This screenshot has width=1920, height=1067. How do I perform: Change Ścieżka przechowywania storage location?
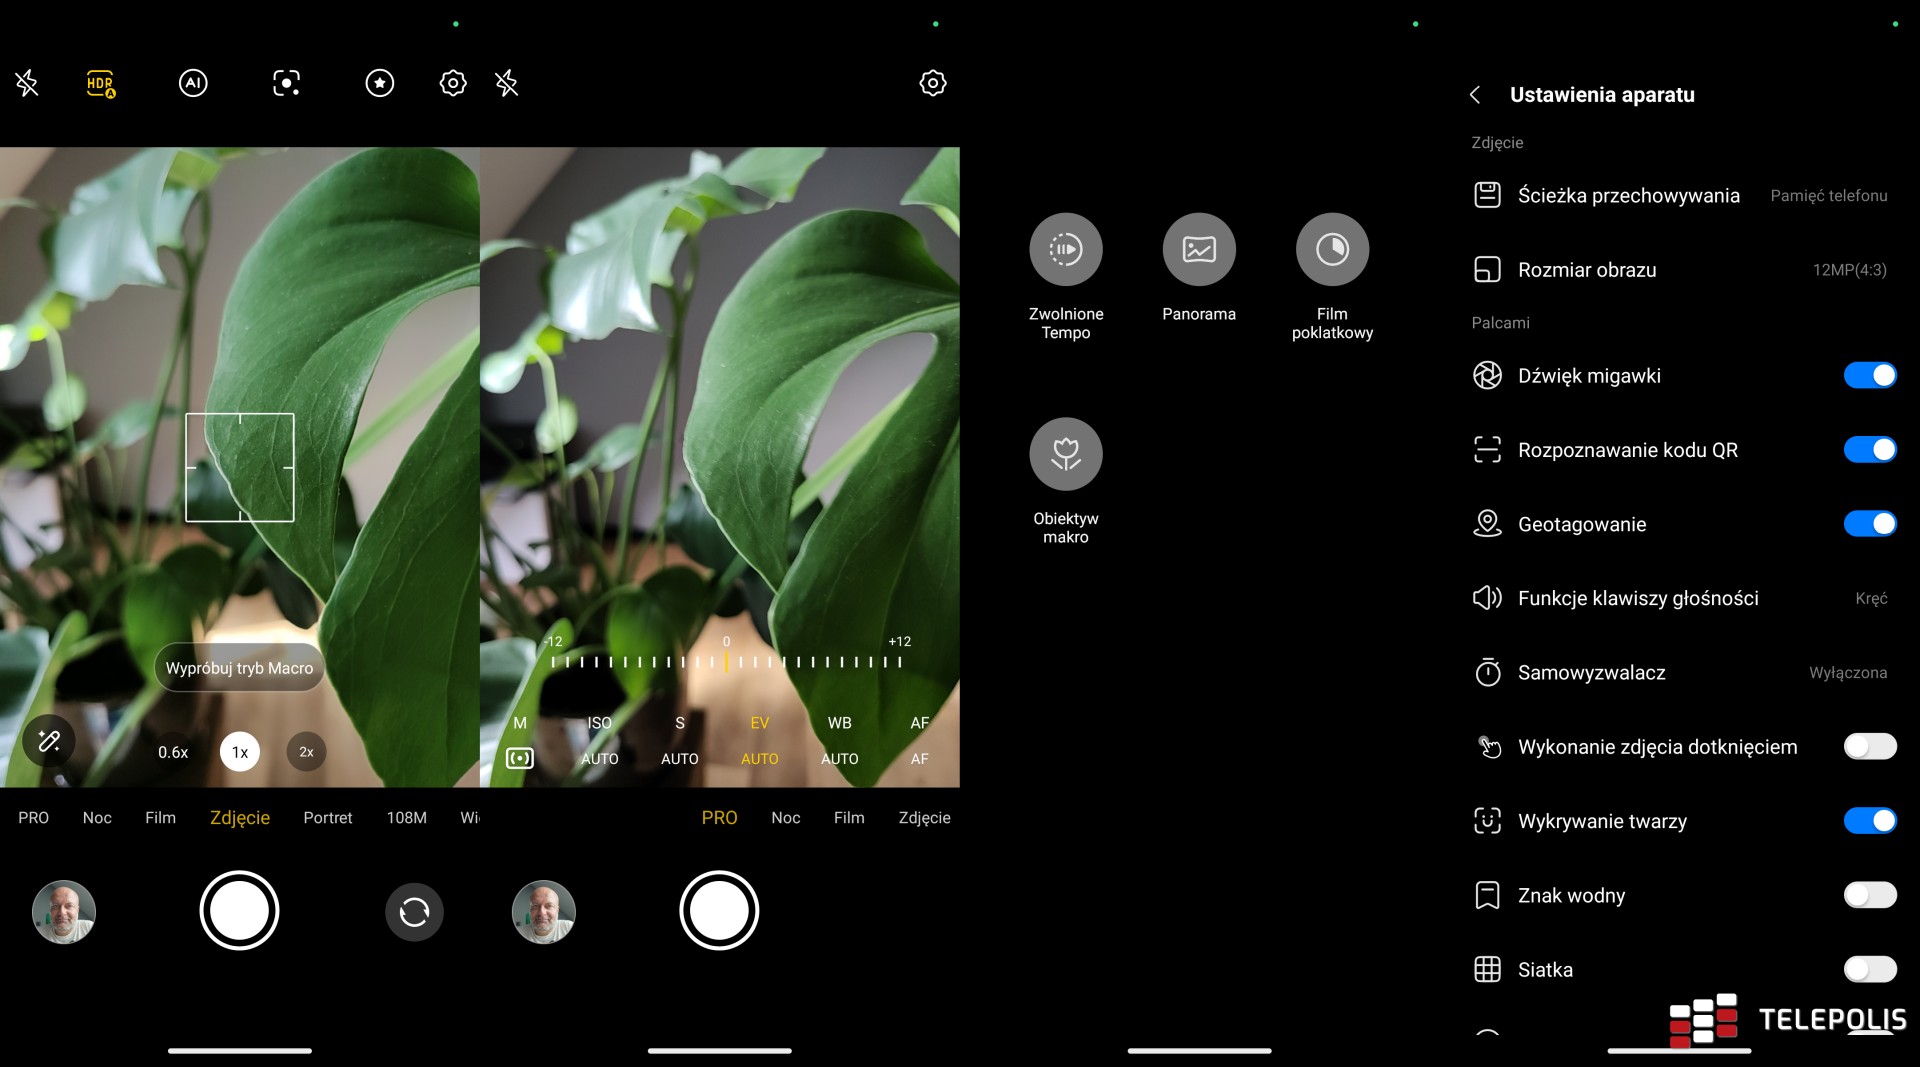[x=1680, y=196]
